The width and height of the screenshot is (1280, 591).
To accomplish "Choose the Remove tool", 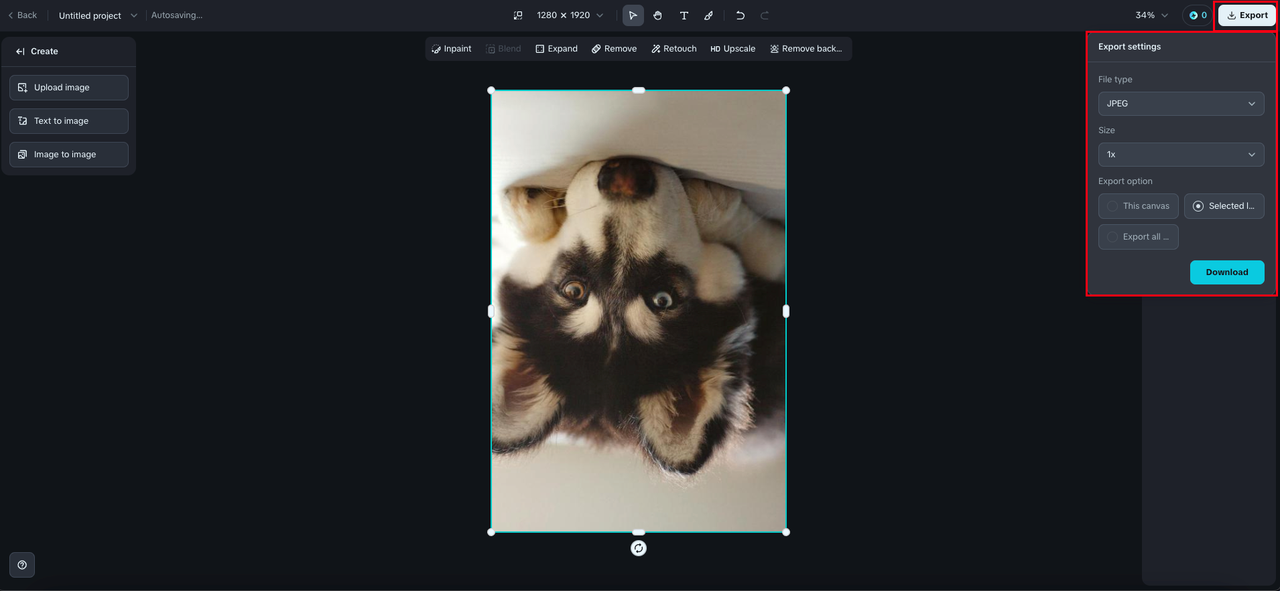I will [x=614, y=48].
